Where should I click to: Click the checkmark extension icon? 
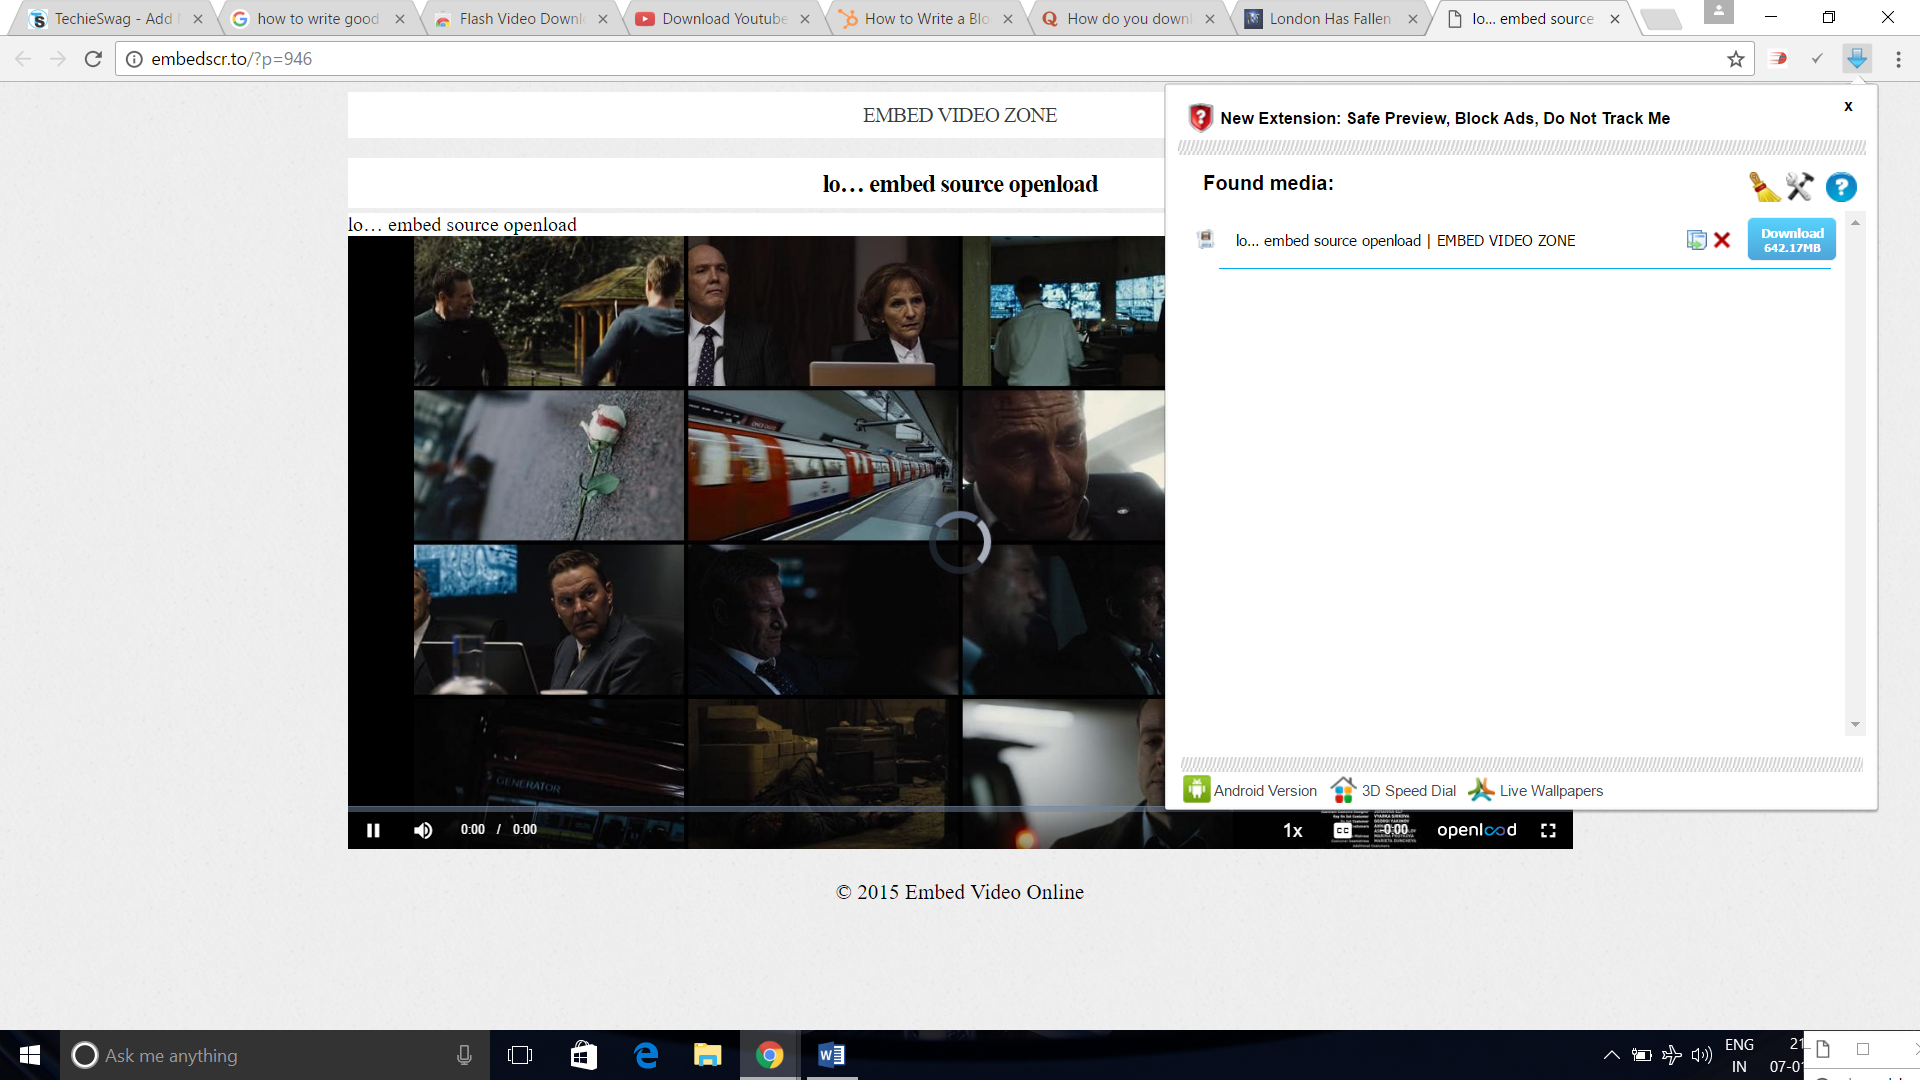1817,59
